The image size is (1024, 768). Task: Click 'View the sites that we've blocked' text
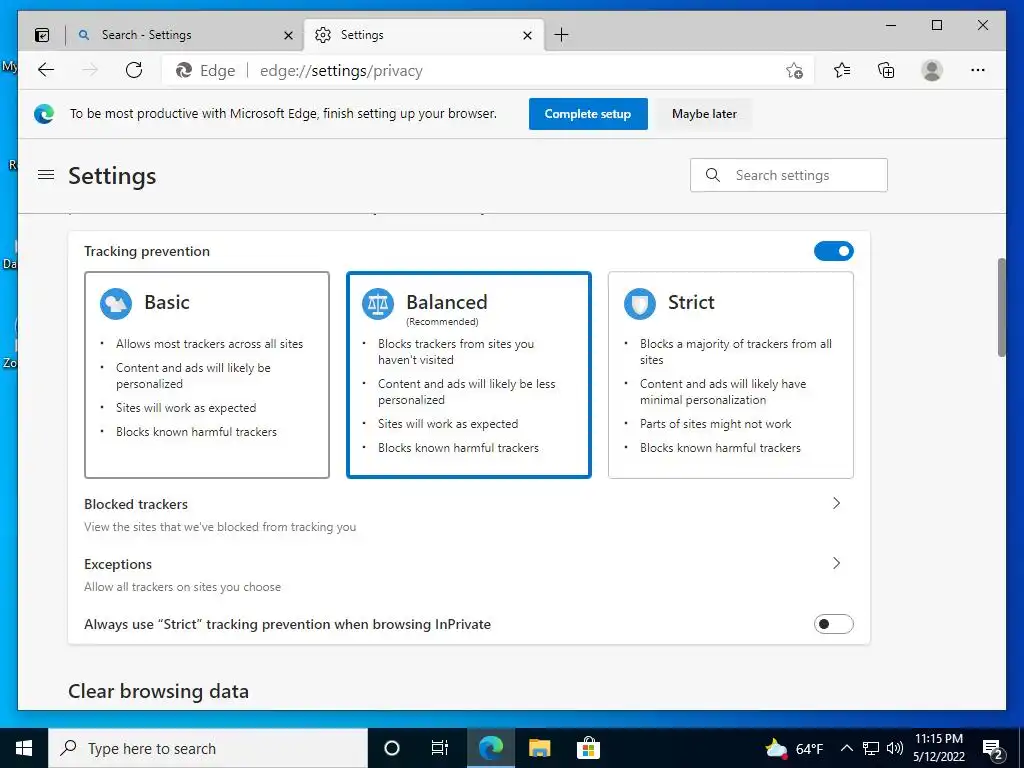pyautogui.click(x=220, y=527)
